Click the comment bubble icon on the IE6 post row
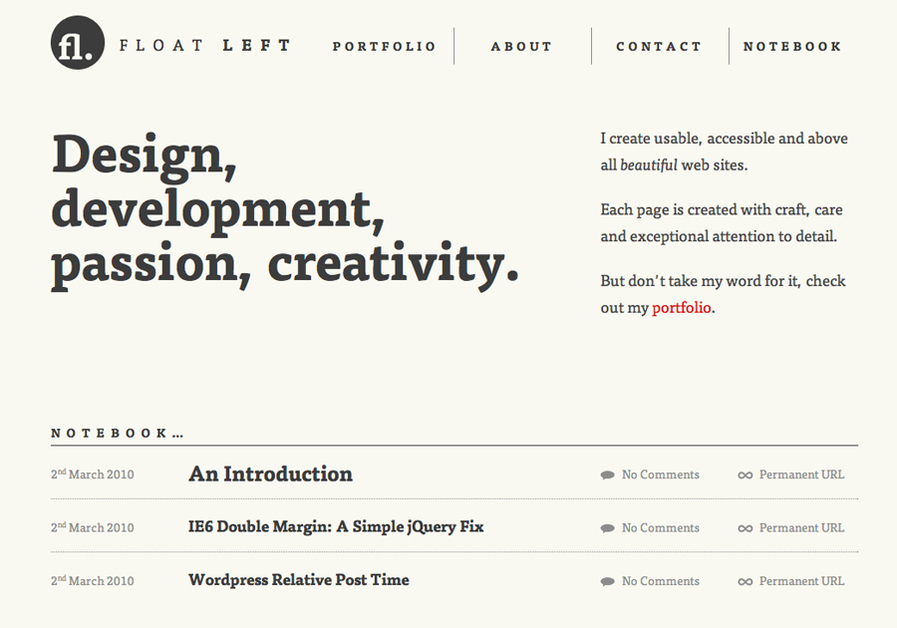 607,527
